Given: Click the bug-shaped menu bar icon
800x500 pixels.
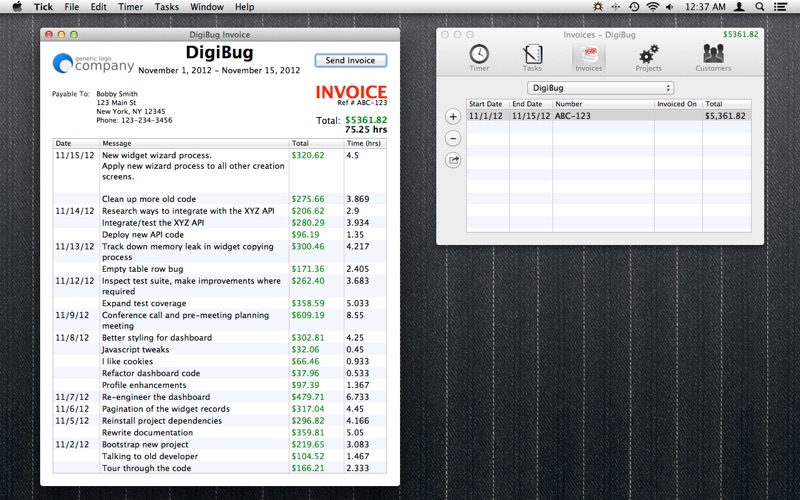Looking at the screenshot, I should click(x=598, y=7).
